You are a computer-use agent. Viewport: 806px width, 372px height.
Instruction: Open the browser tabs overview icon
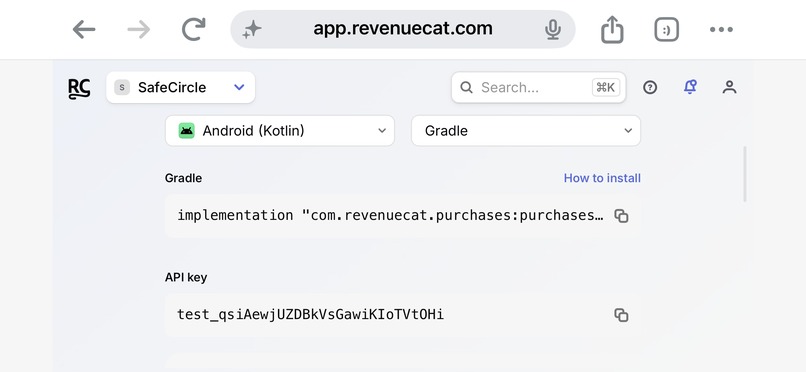point(667,29)
